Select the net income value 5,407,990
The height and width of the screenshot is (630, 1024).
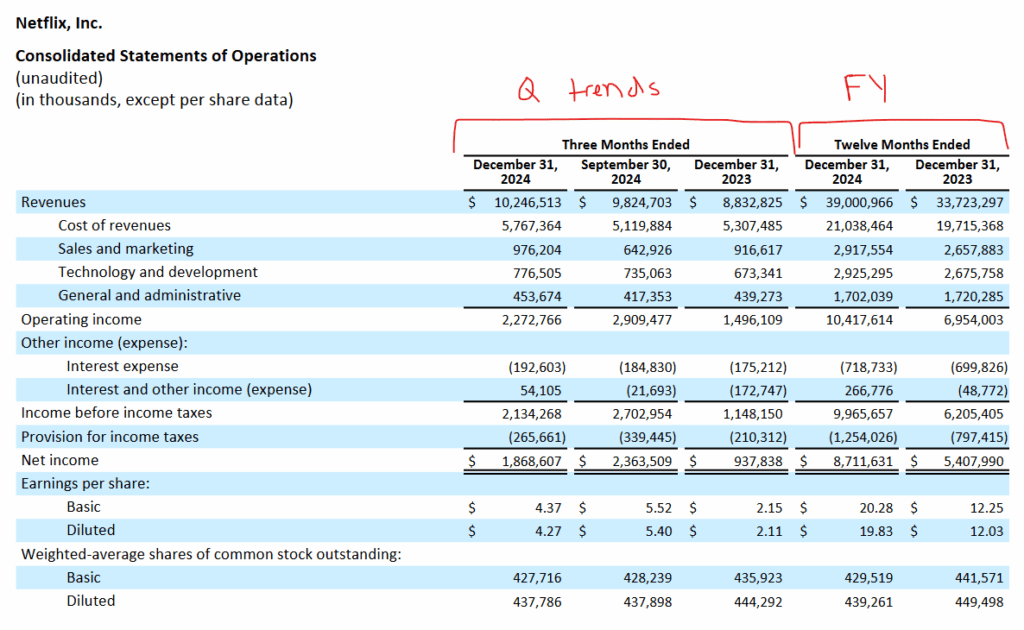tap(973, 462)
